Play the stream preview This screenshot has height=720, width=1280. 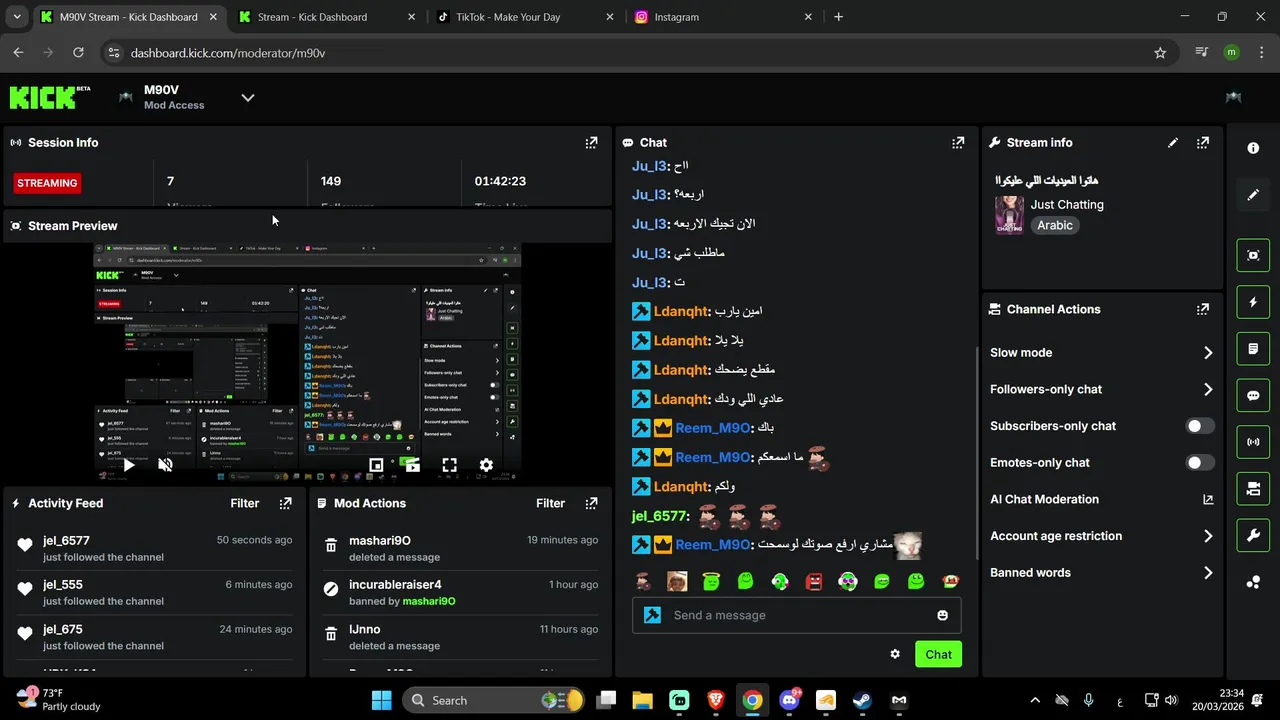(129, 465)
